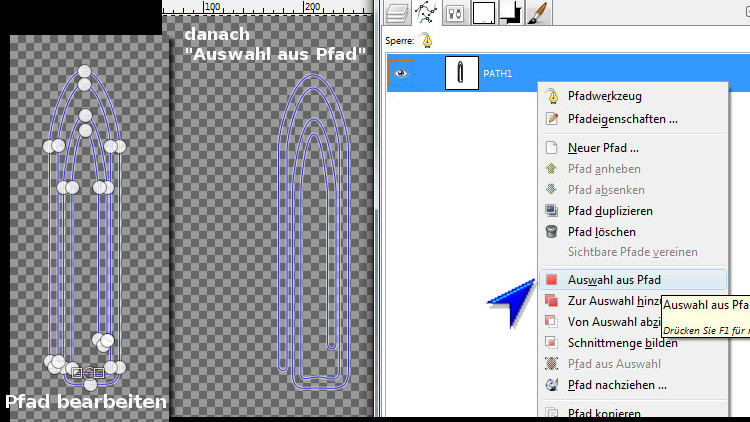Click the Pfad löschen trash icon
The width and height of the screenshot is (750, 422).
[551, 232]
